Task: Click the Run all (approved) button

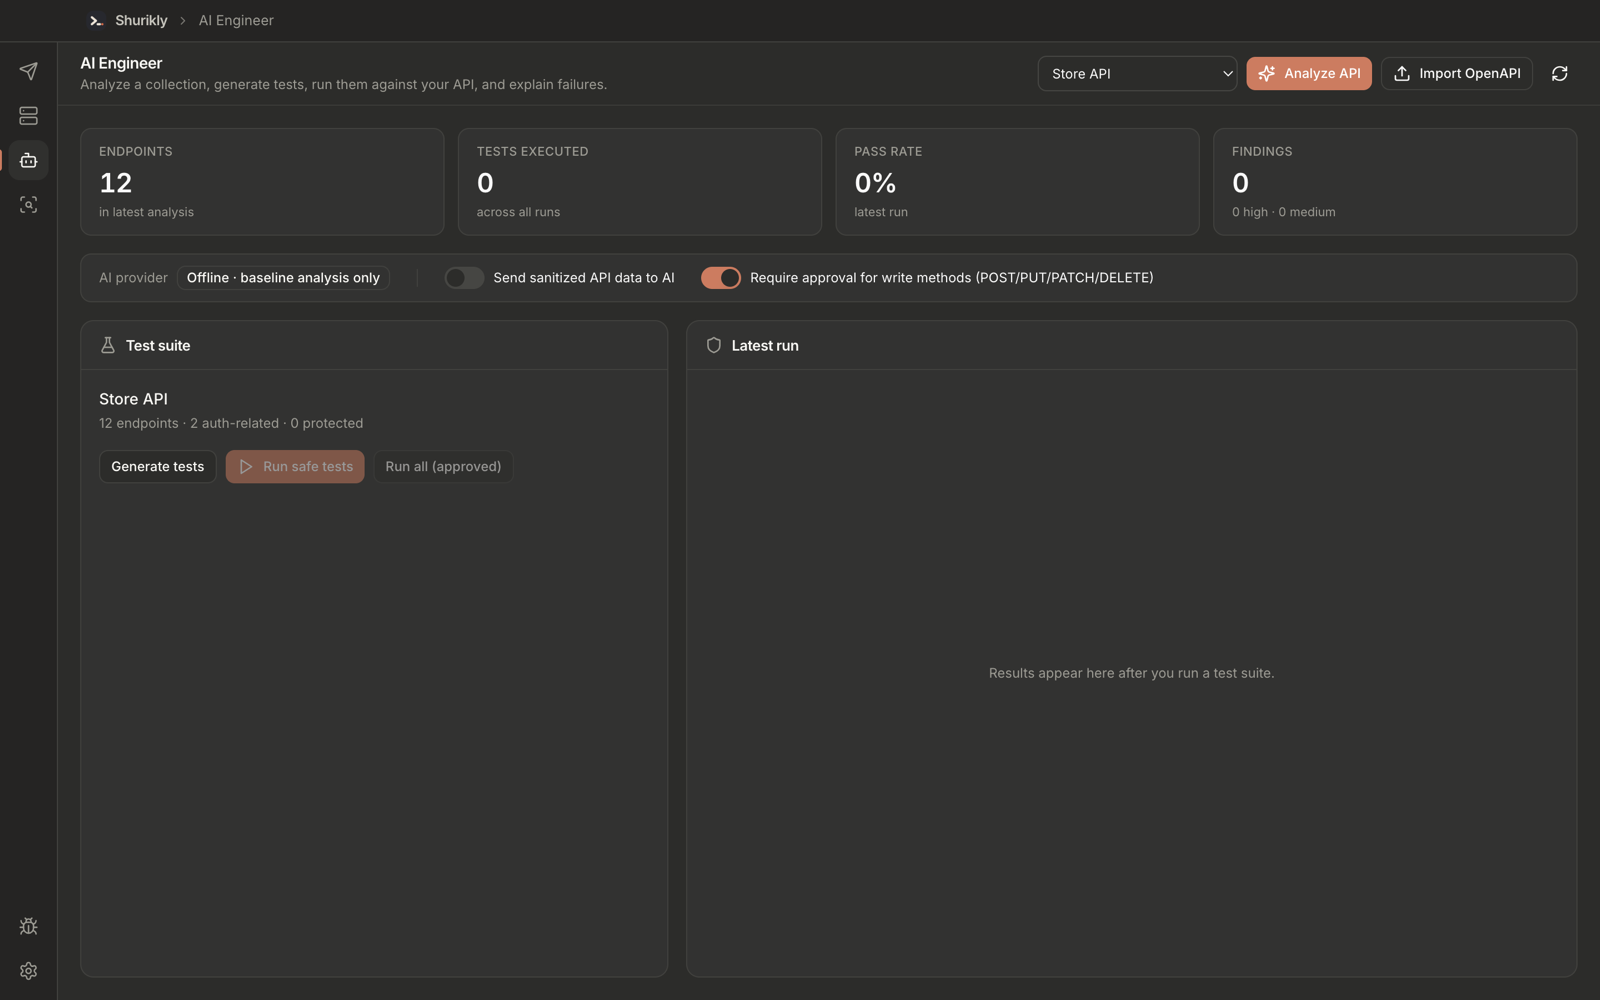Action: 443,467
